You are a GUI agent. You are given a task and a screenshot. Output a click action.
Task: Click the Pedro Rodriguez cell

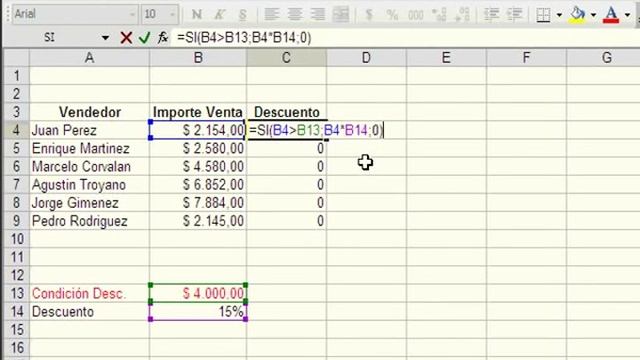[x=89, y=221]
